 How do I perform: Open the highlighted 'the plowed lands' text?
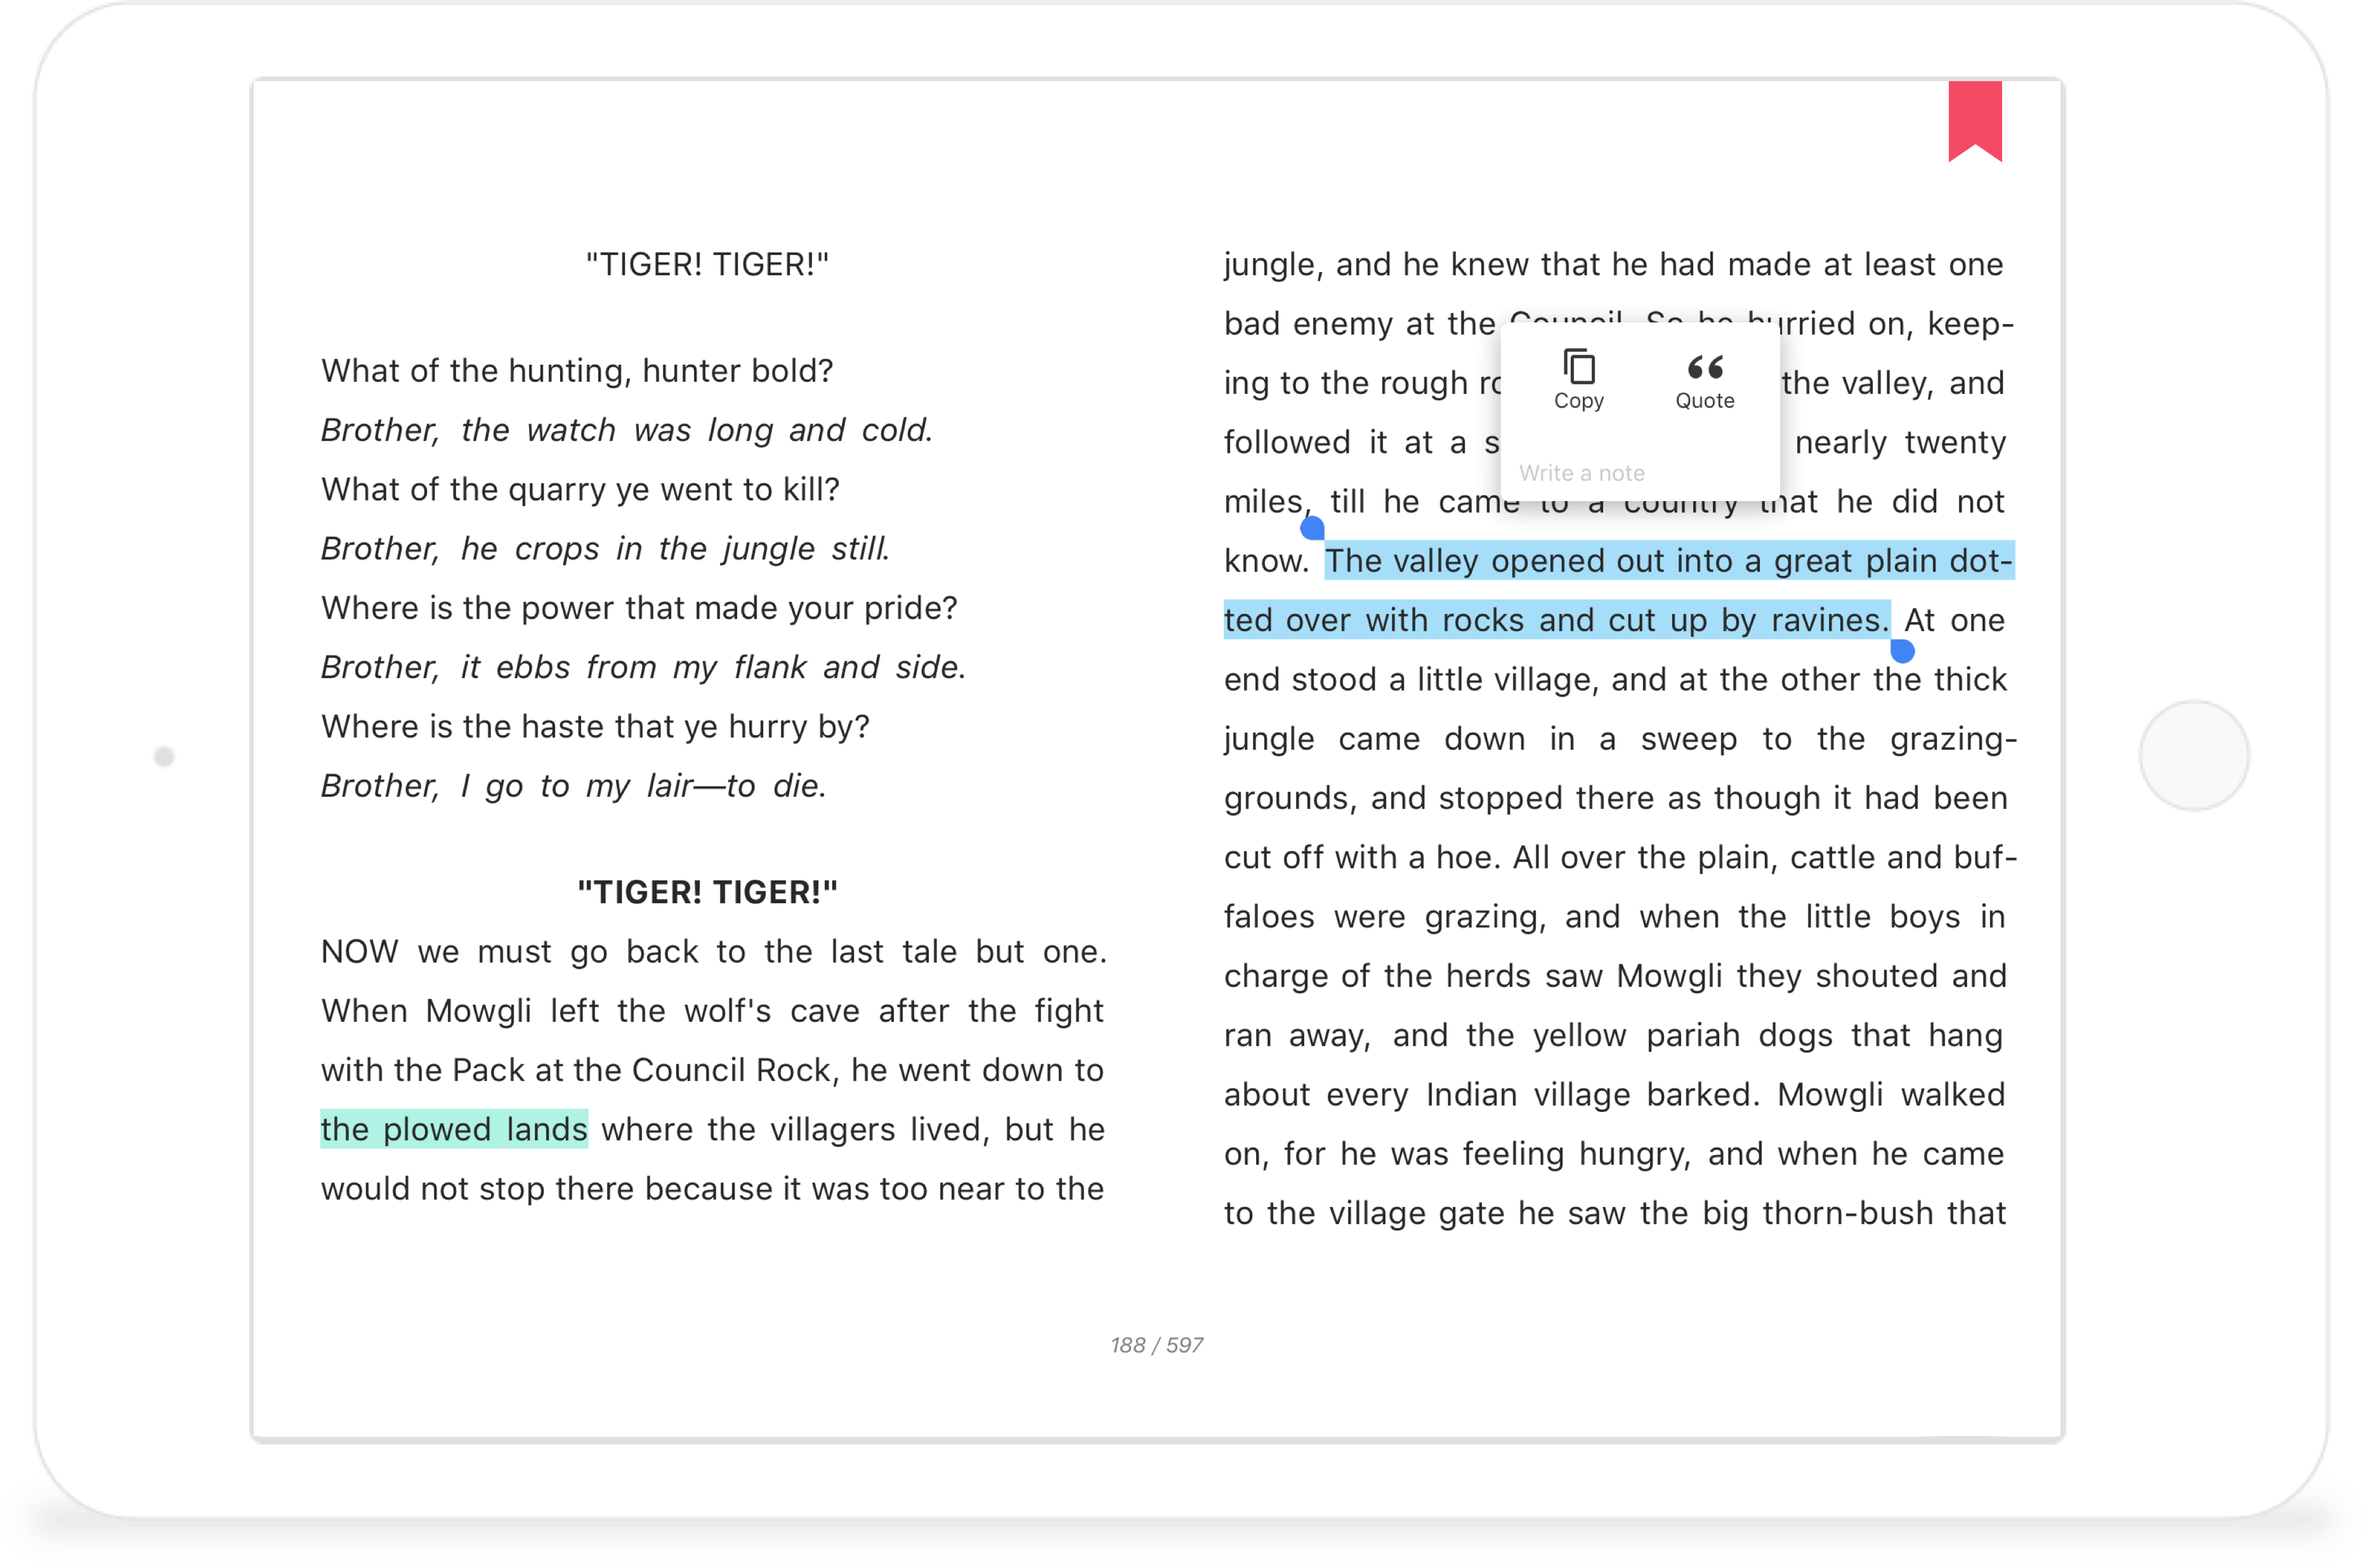point(454,1129)
